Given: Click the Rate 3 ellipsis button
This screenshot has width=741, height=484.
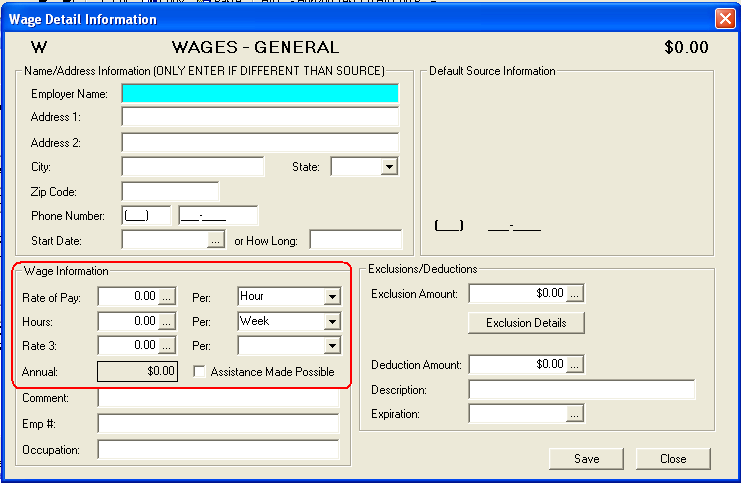Looking at the screenshot, I should pos(167,345).
